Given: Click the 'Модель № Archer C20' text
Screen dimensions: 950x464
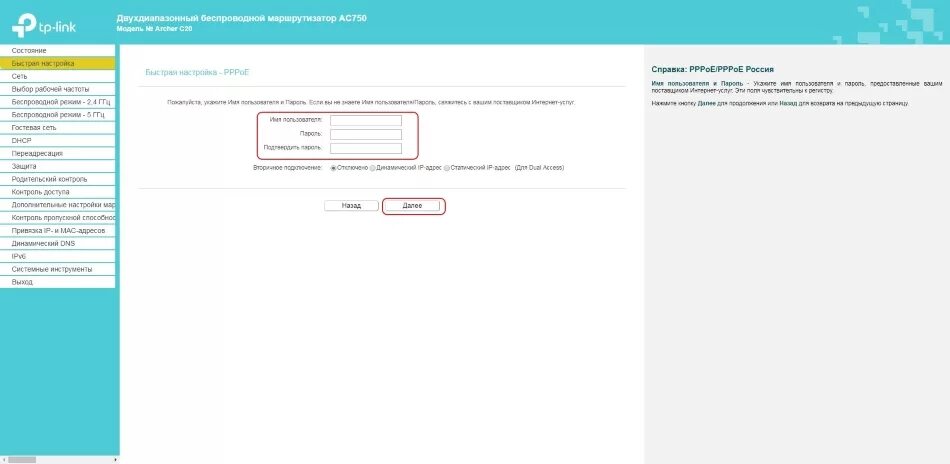Looking at the screenshot, I should click(154, 28).
